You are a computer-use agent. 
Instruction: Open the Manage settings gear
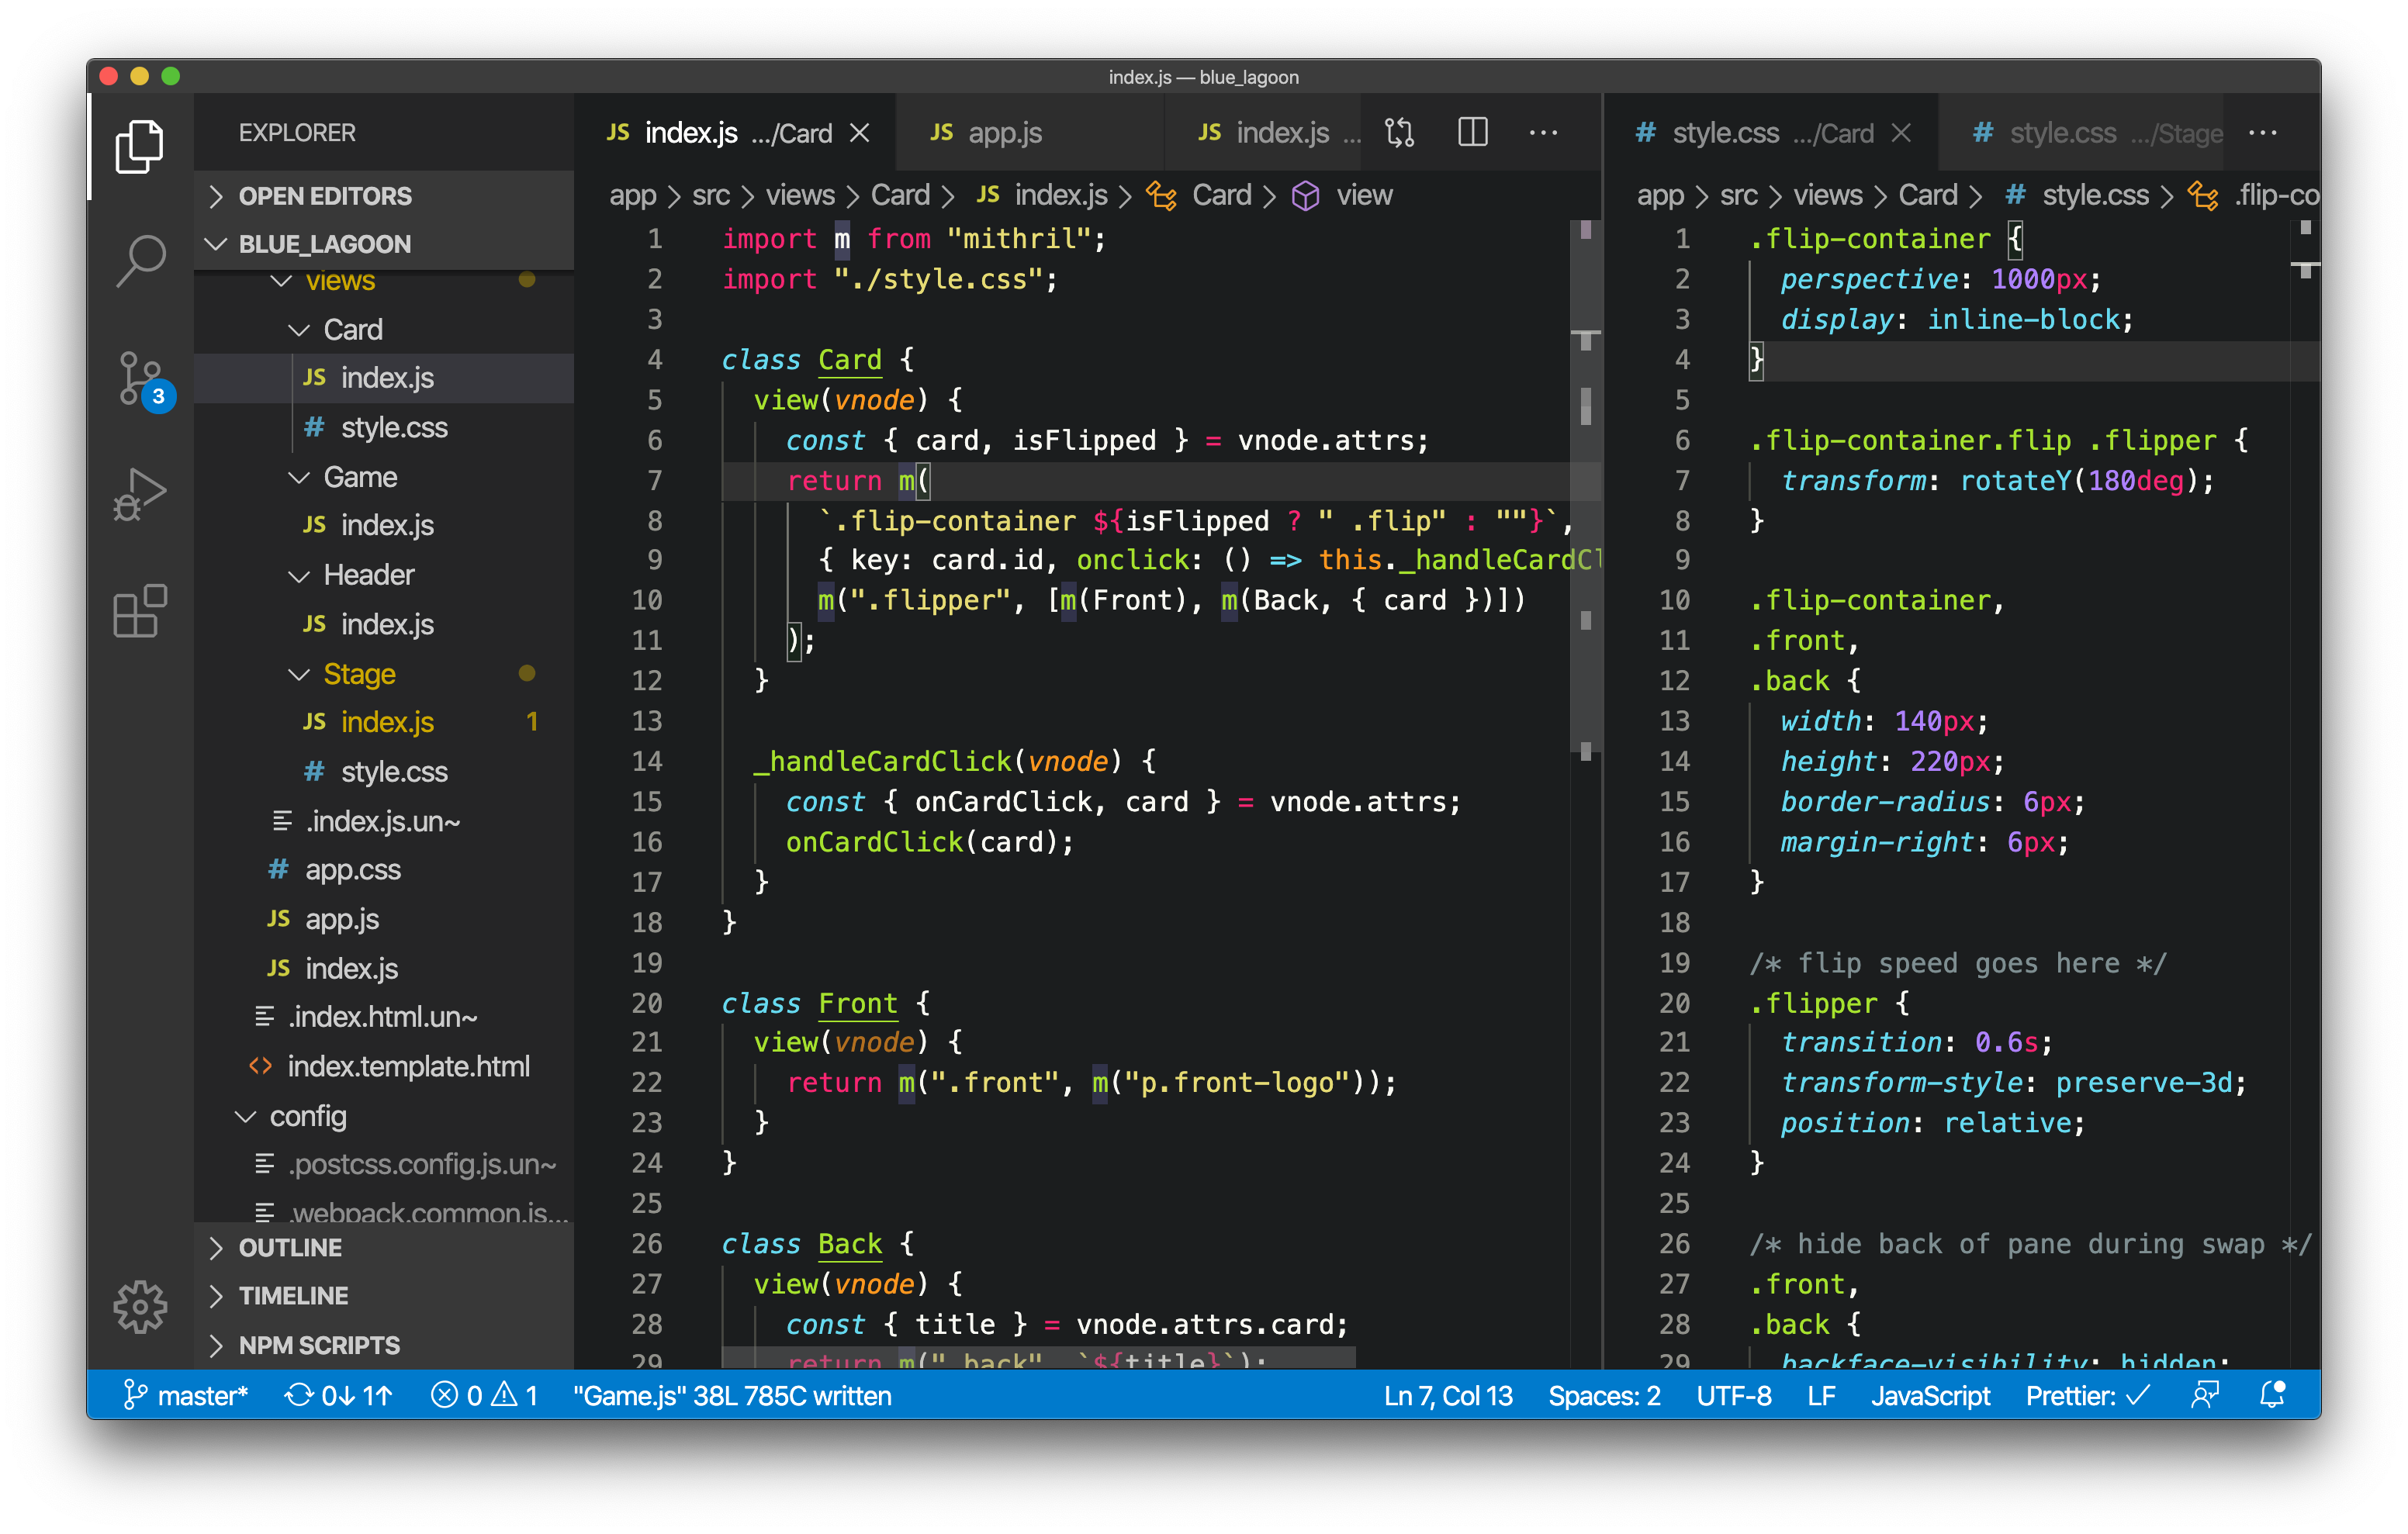click(140, 1306)
